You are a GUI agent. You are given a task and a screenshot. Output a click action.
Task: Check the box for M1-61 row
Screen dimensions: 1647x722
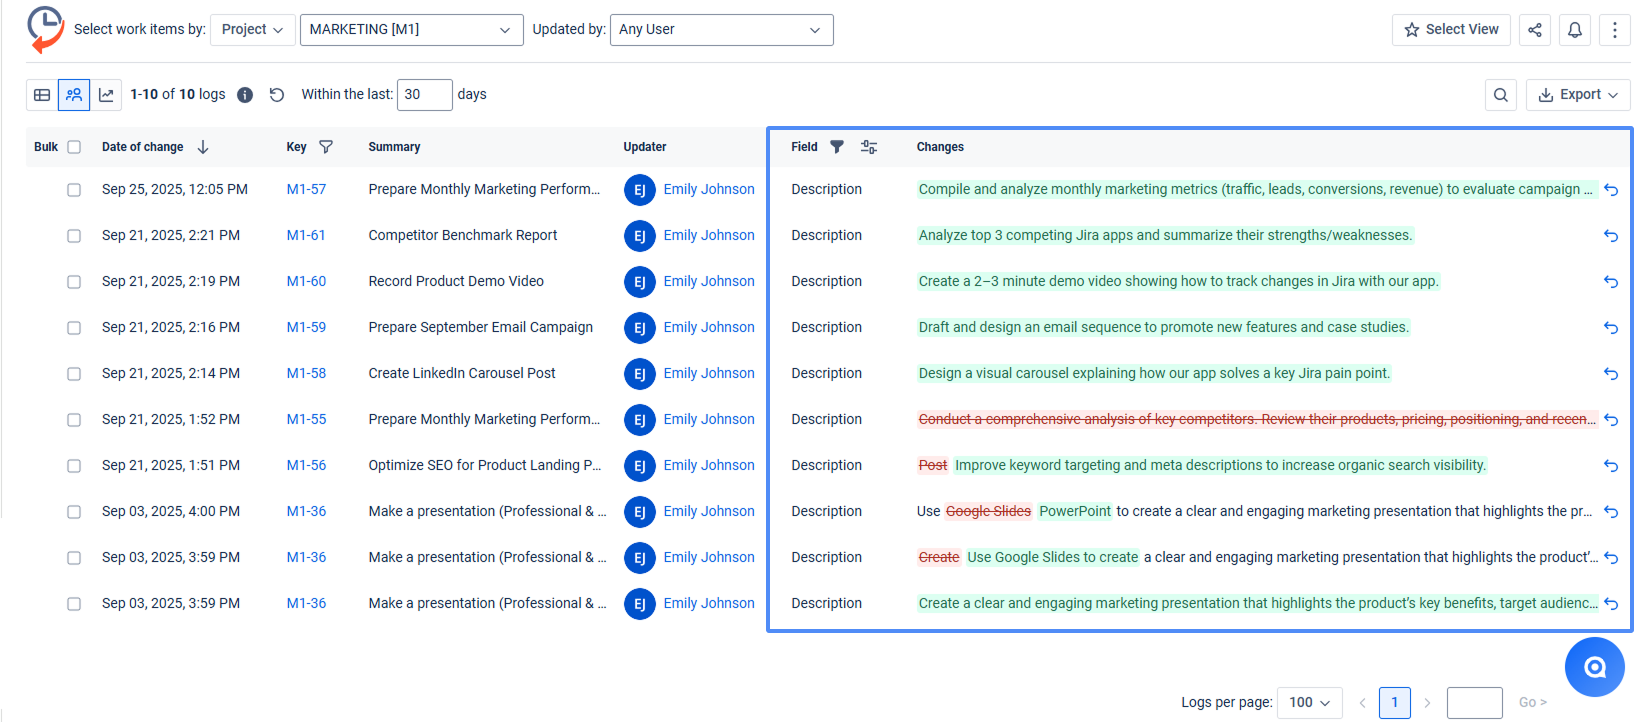[x=74, y=236]
